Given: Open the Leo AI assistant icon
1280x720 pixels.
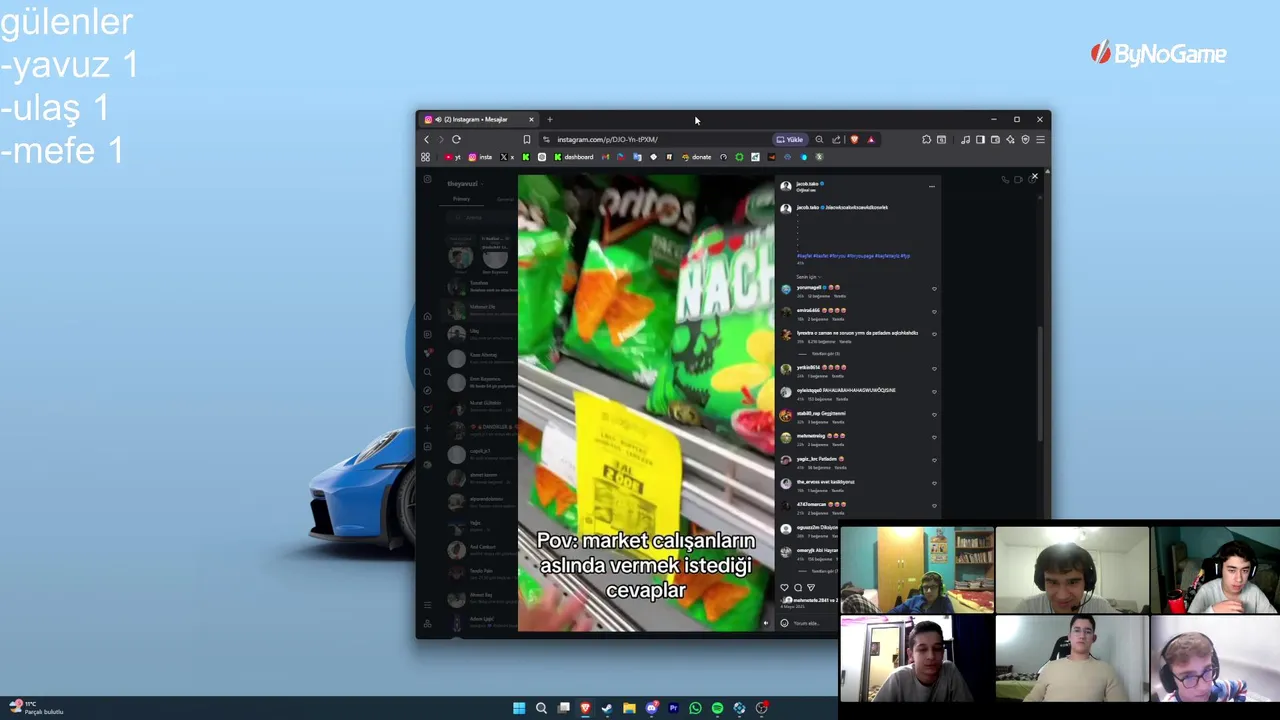Looking at the screenshot, I should pyautogui.click(x=1010, y=139).
